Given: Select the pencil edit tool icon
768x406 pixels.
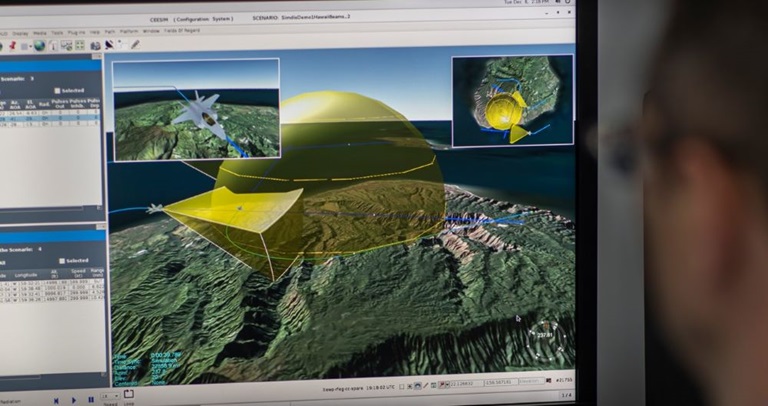Looking at the screenshot, I should pos(134,45).
